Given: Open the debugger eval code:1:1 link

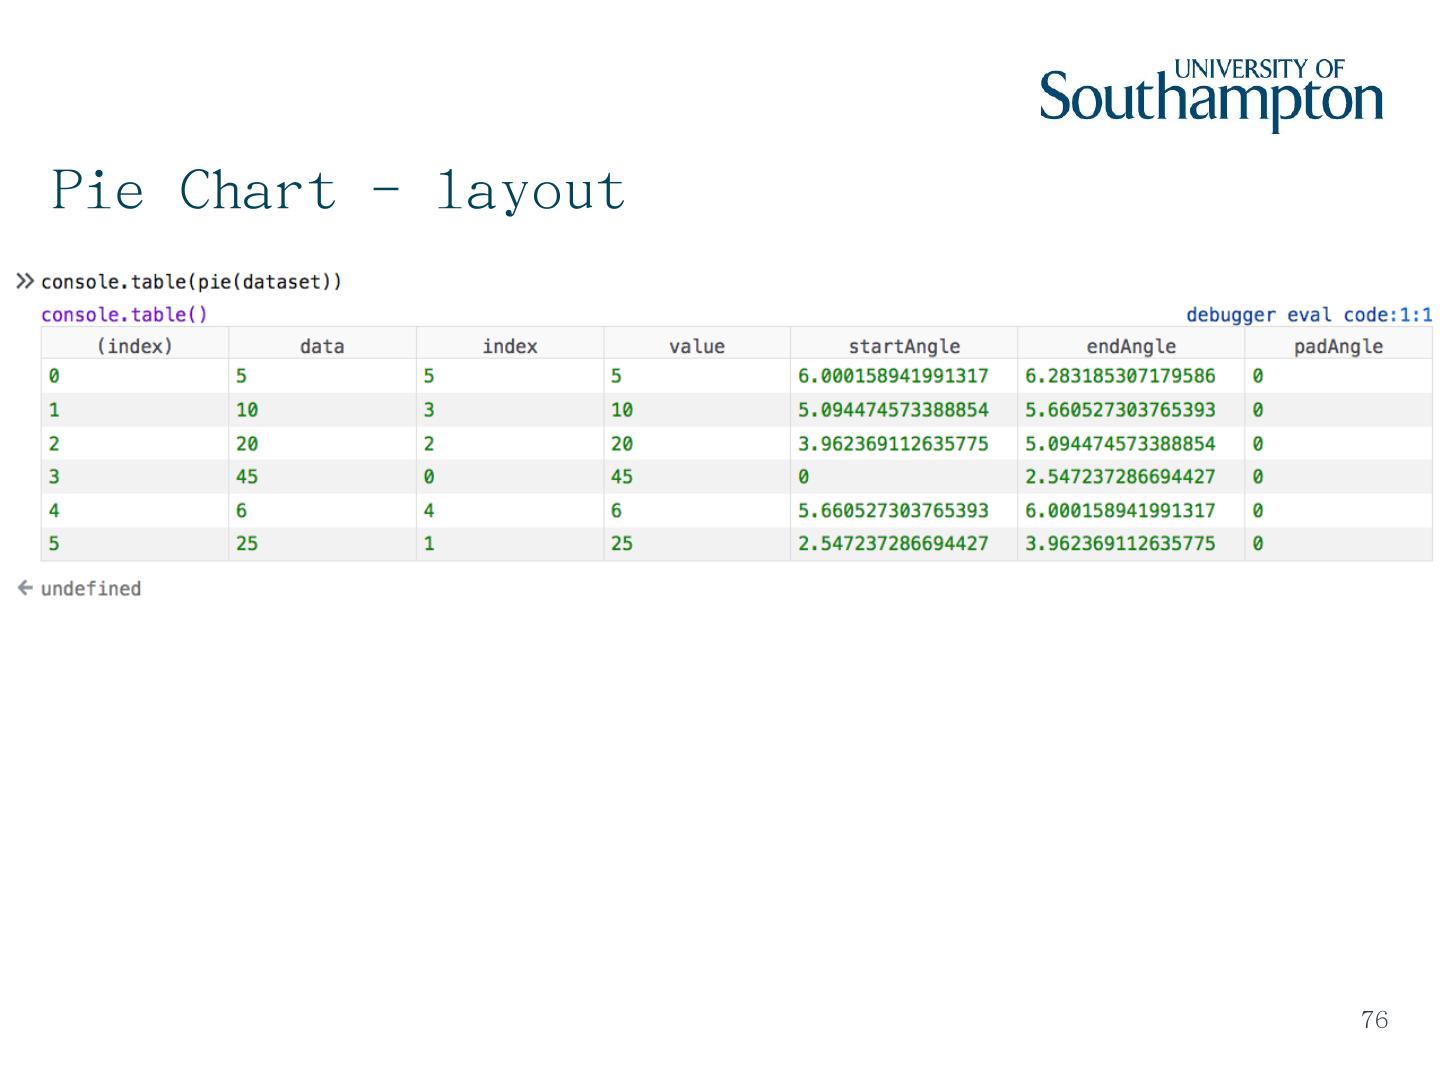Looking at the screenshot, I should coord(1308,315).
